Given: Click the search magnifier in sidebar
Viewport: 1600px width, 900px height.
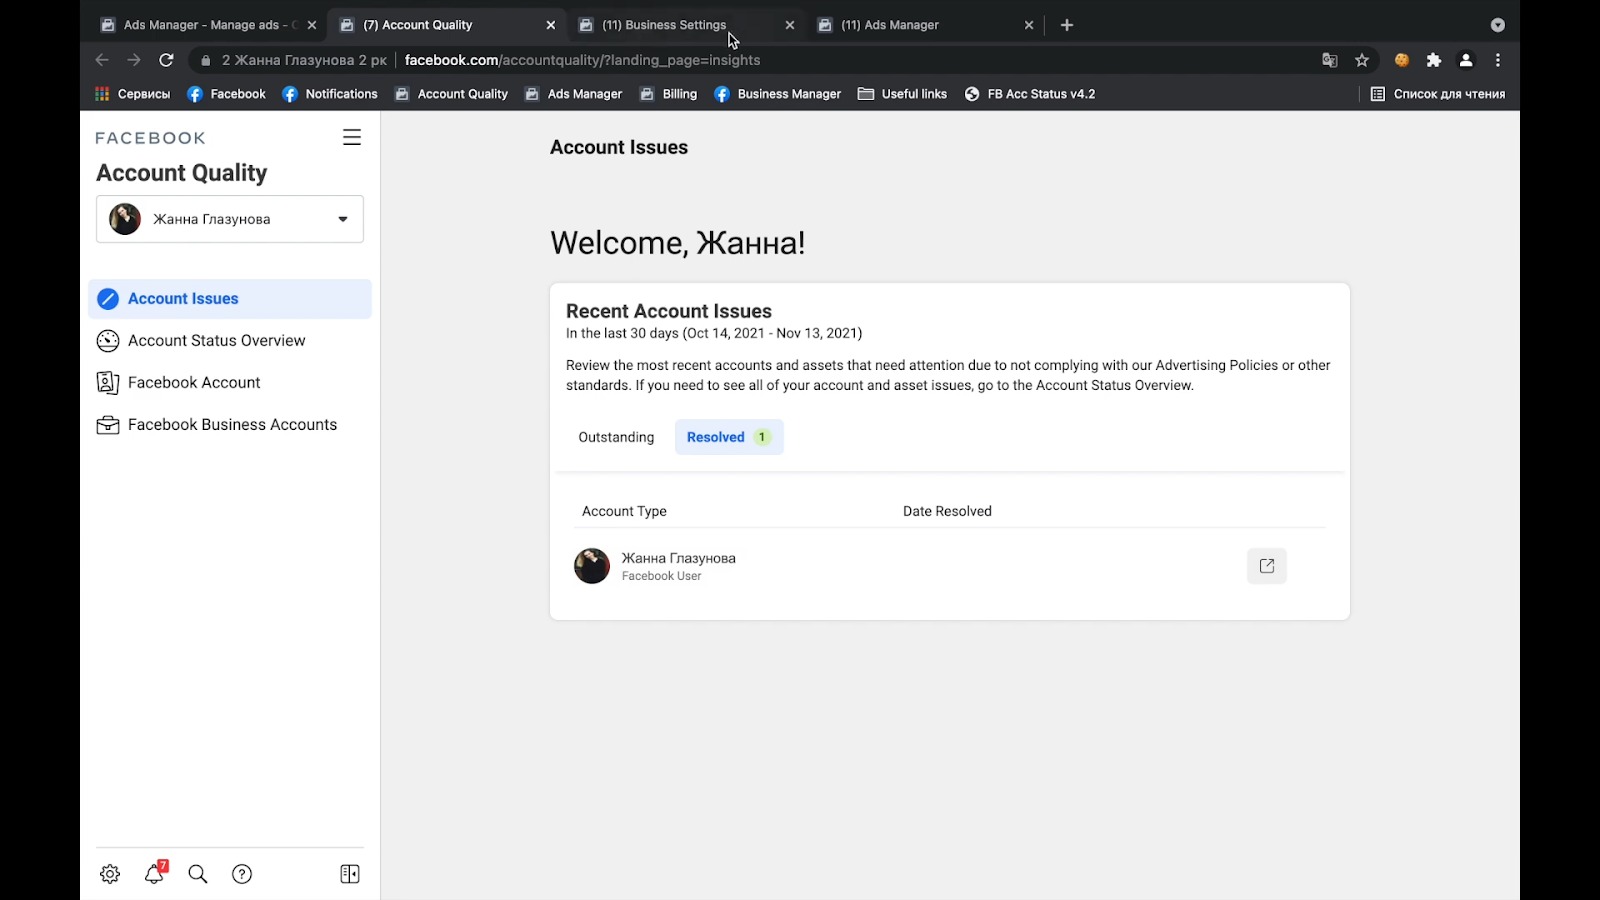Looking at the screenshot, I should coord(198,874).
